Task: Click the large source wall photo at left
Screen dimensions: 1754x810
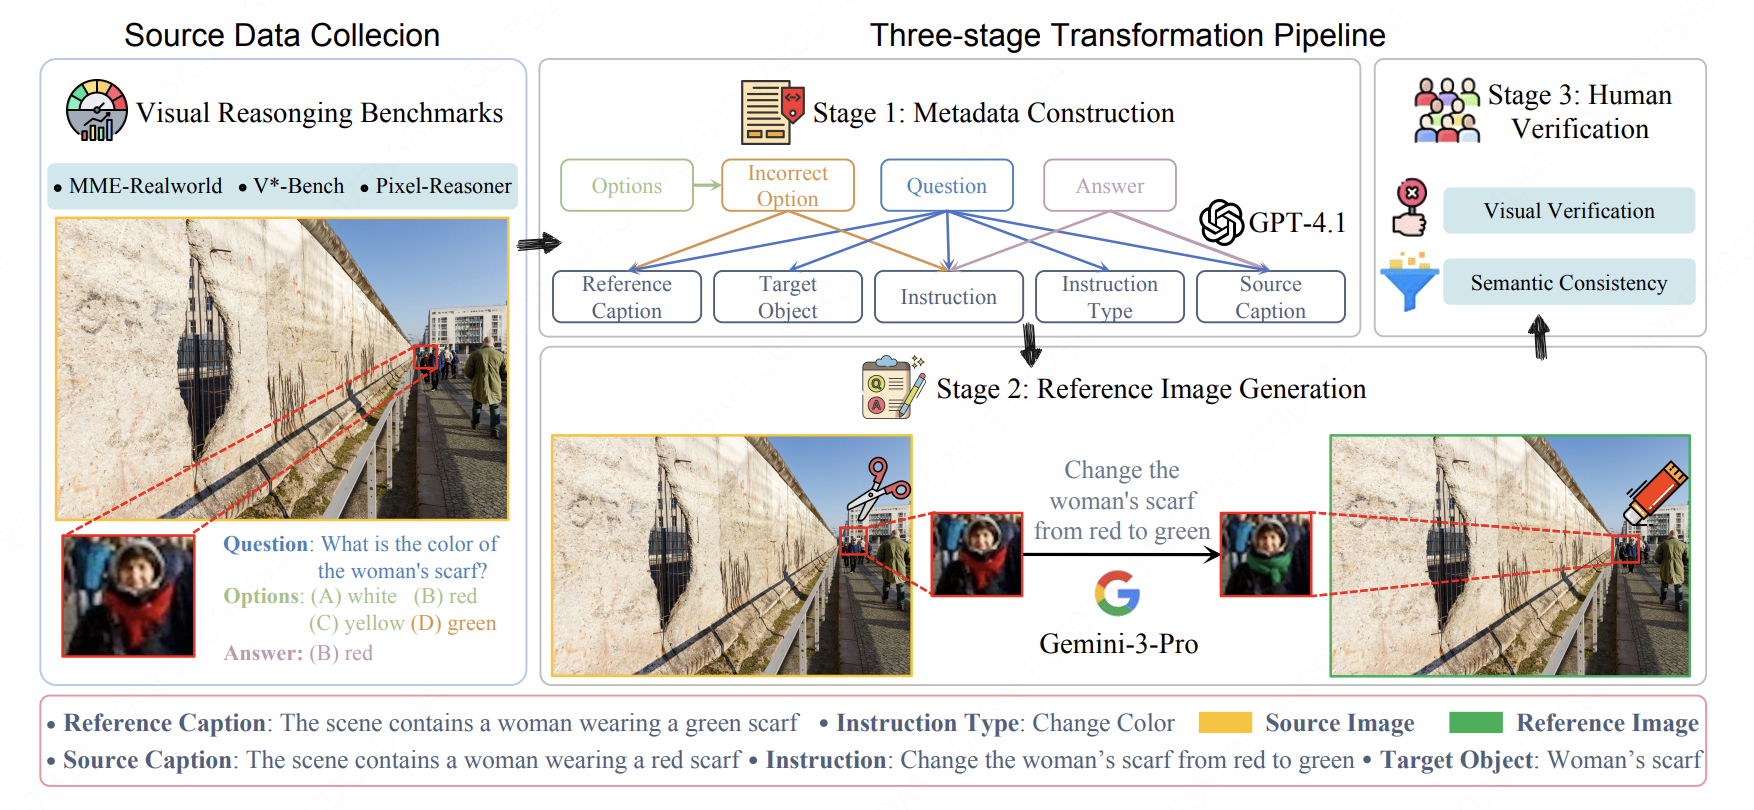Action: [282, 369]
